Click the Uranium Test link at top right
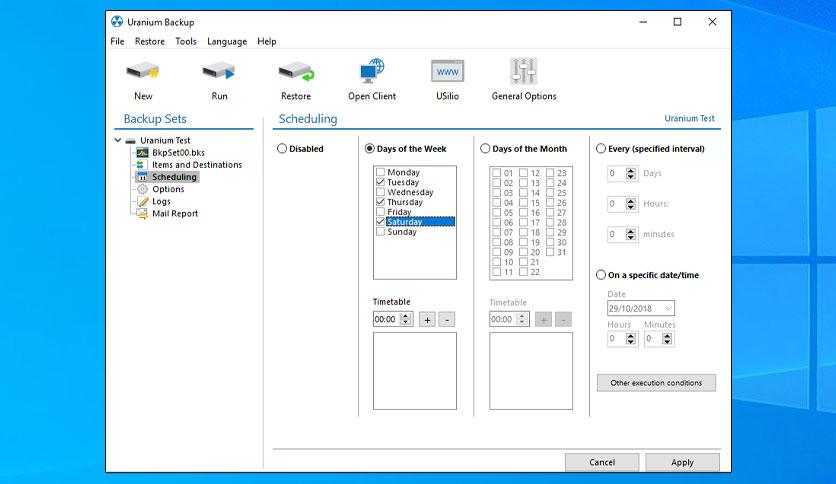This screenshot has width=836, height=484. (x=689, y=118)
